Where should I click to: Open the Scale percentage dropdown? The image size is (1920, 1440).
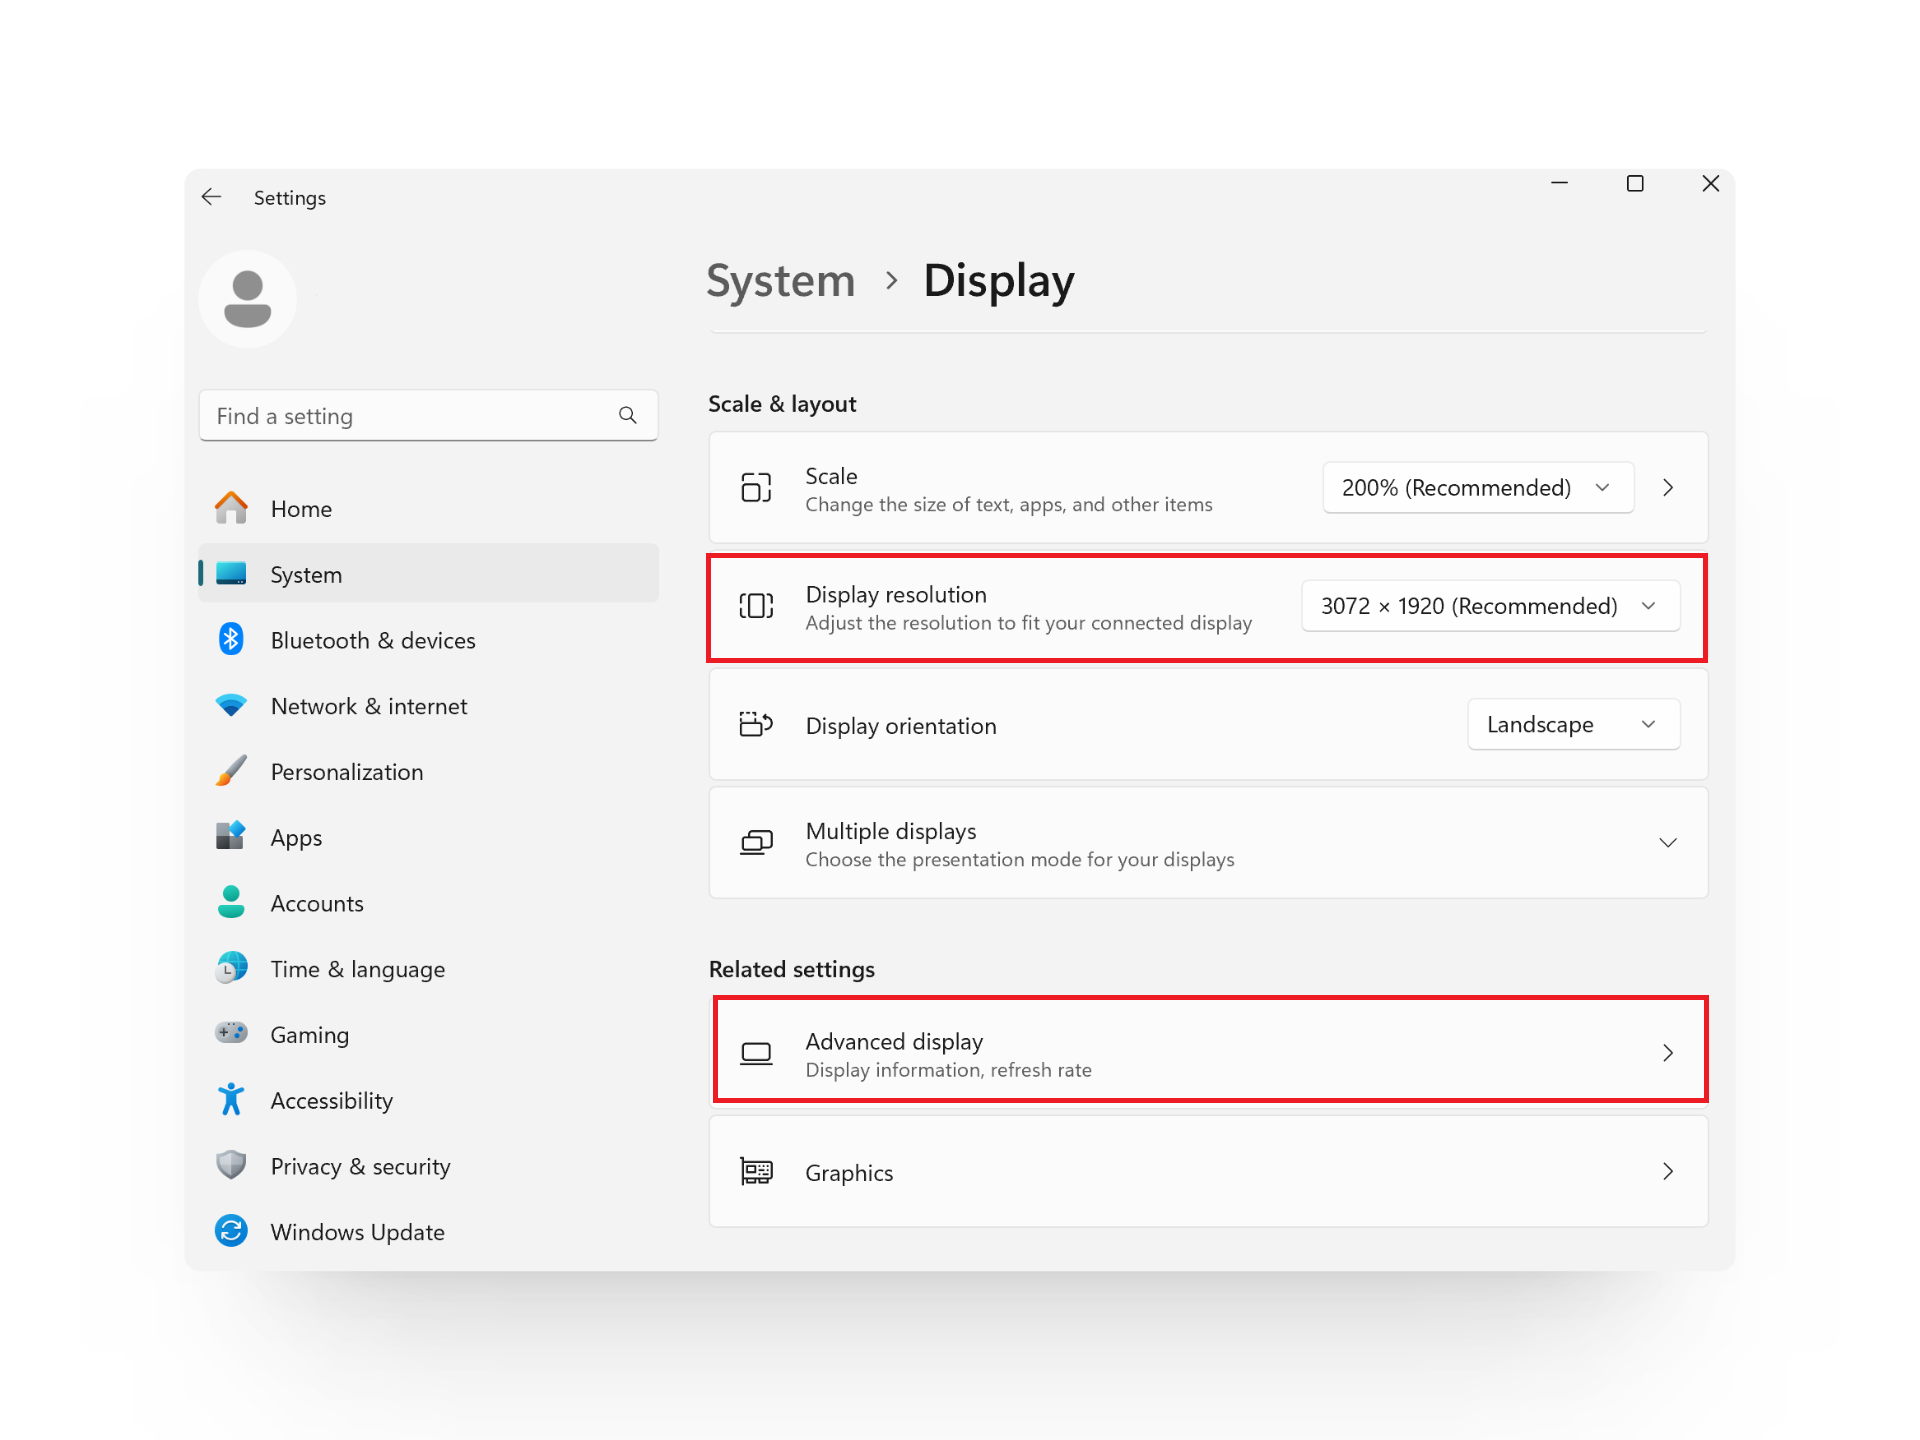click(1477, 487)
